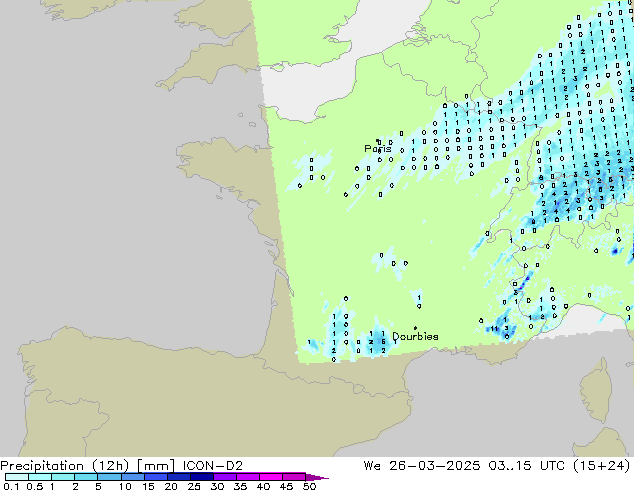
Task: Click the above-50 legend arrow tip
Action: click(317, 477)
